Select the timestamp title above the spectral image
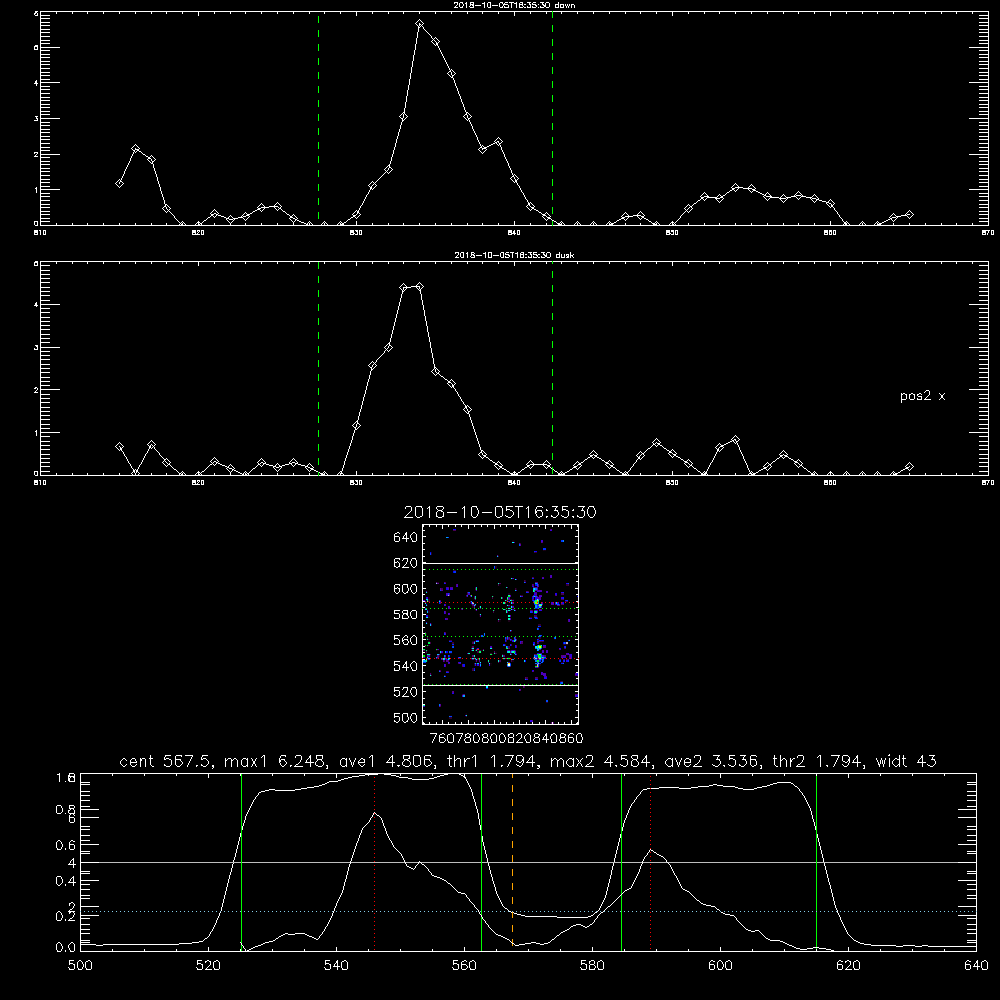The height and width of the screenshot is (1000, 1000). click(x=500, y=512)
